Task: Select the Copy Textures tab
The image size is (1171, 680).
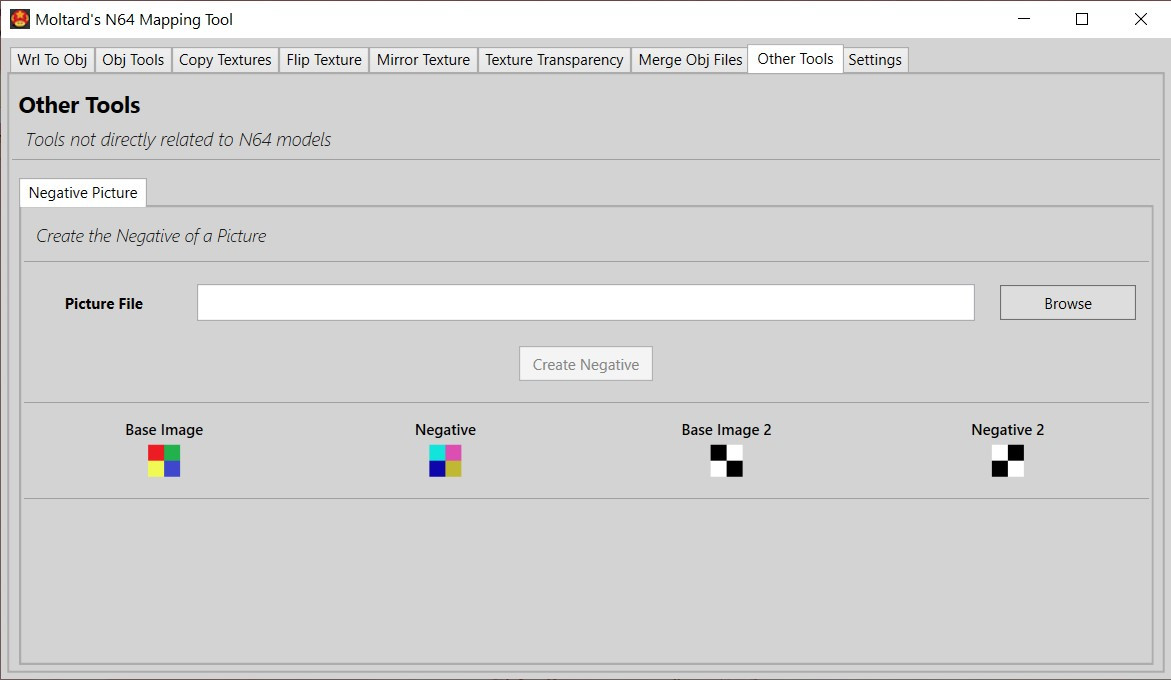Action: pos(224,59)
